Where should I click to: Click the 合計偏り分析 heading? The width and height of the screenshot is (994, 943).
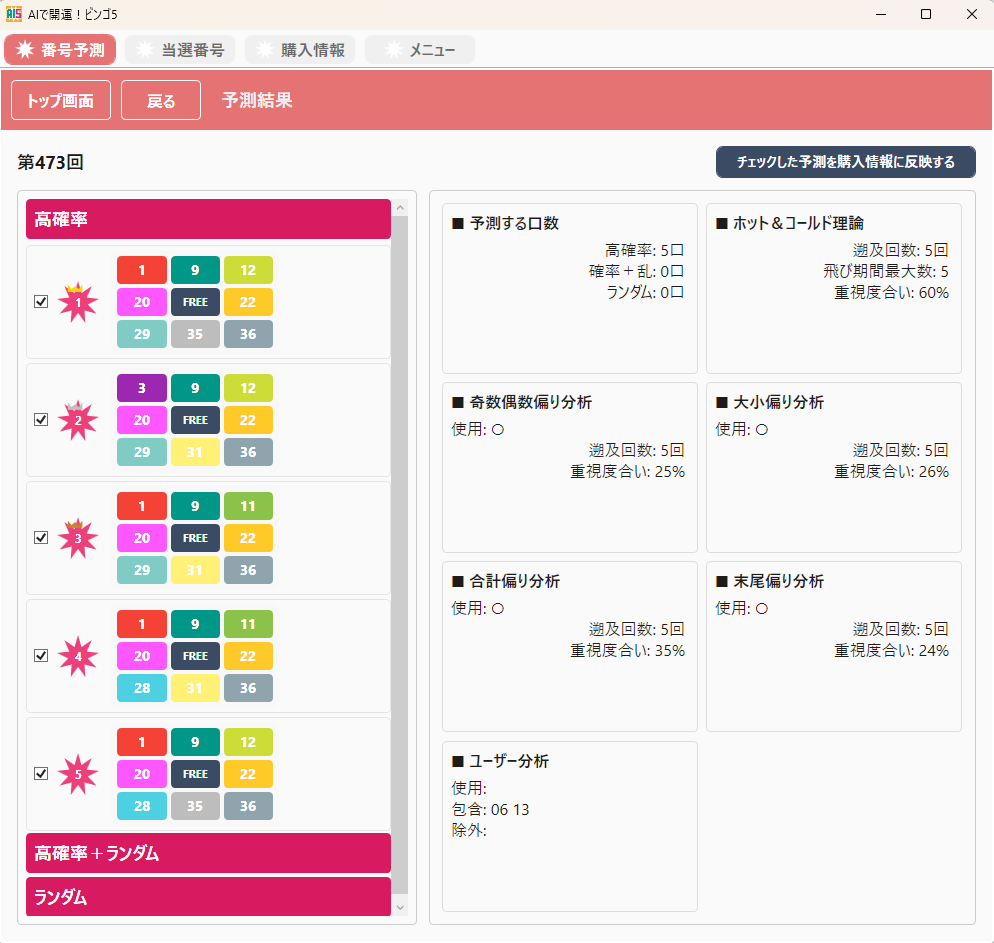point(506,581)
